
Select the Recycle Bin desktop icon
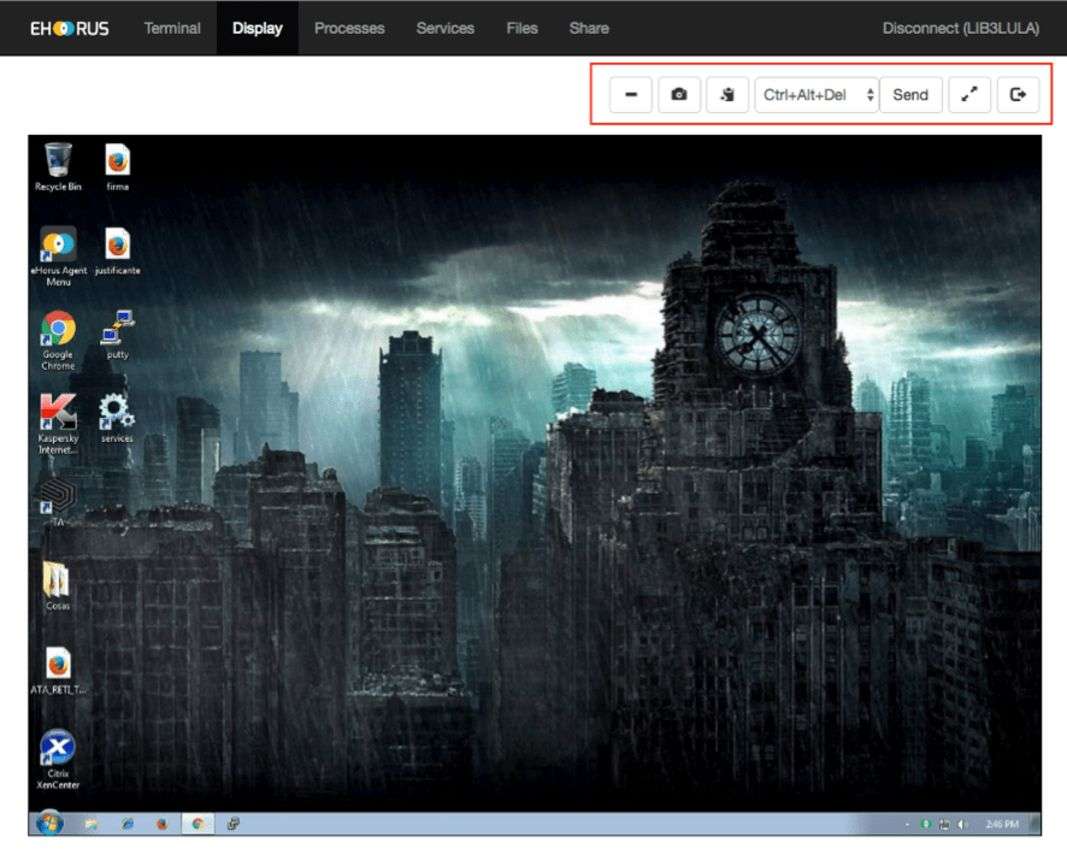(x=58, y=162)
